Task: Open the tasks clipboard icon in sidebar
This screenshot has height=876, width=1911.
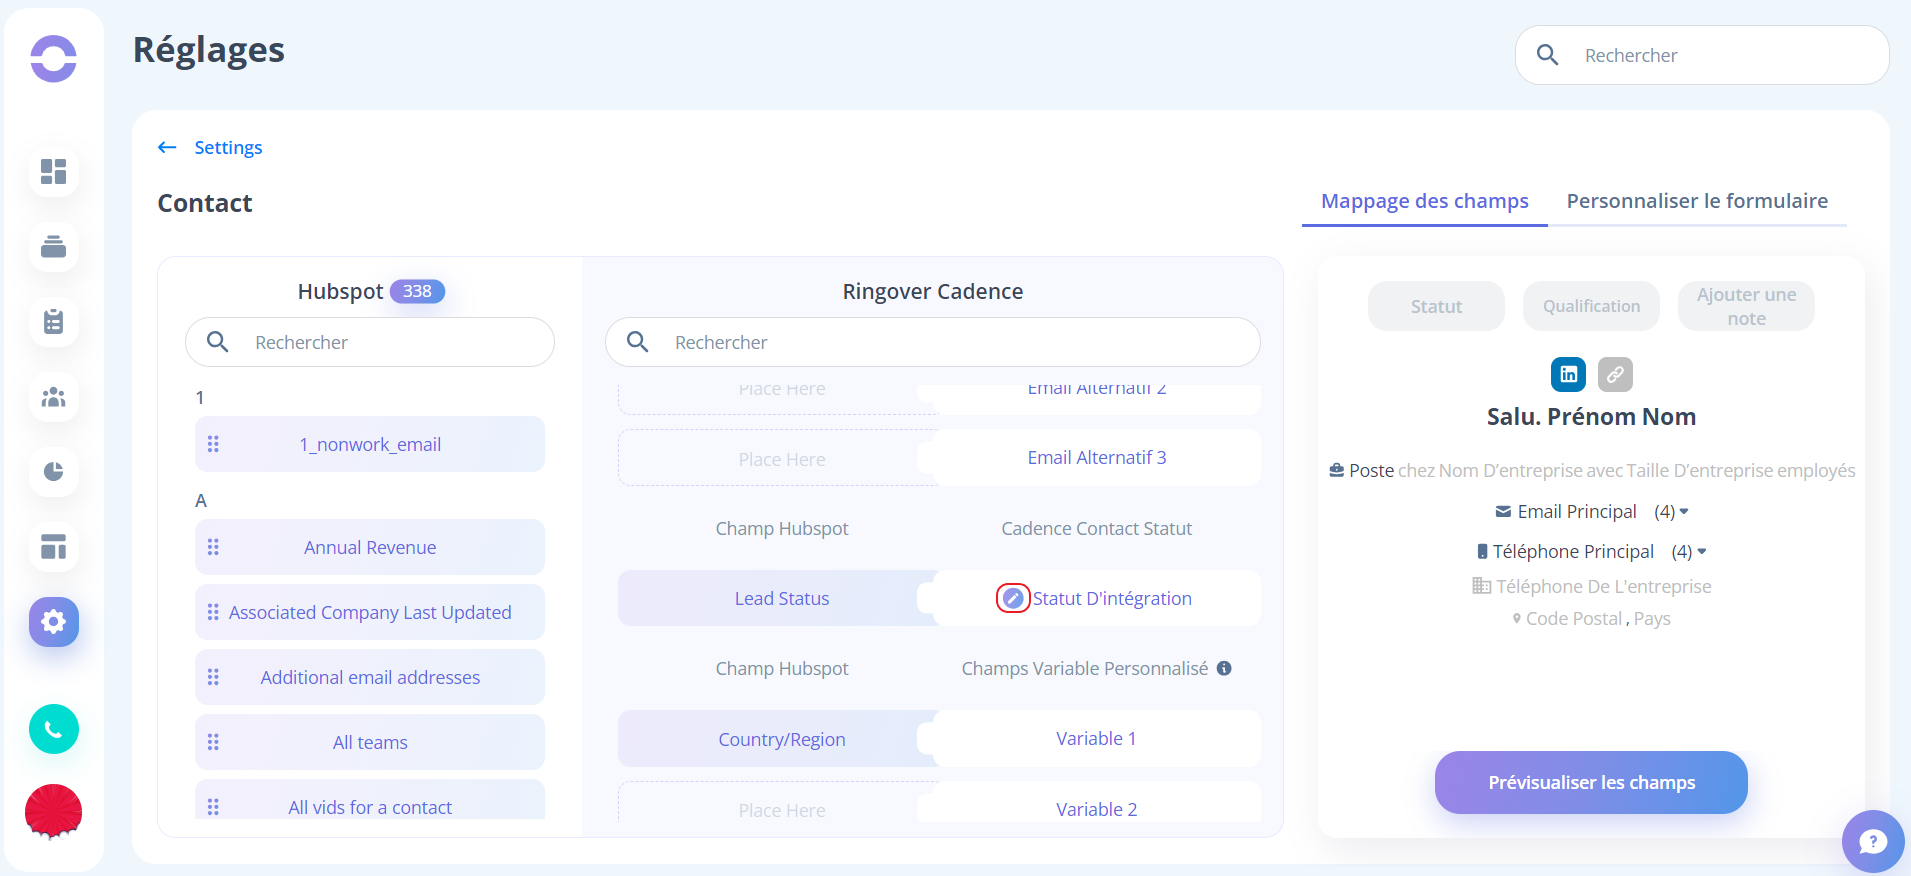Action: click(54, 322)
